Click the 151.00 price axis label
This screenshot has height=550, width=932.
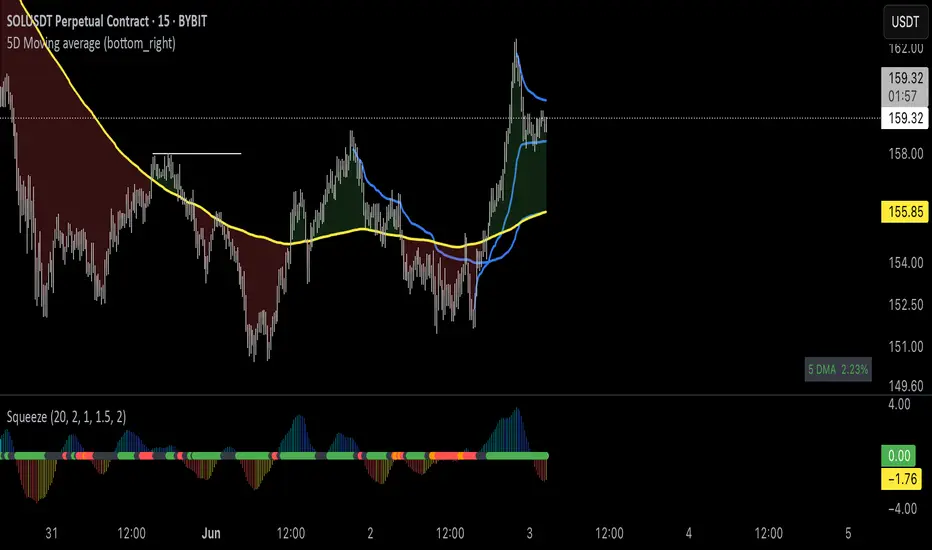(906, 346)
